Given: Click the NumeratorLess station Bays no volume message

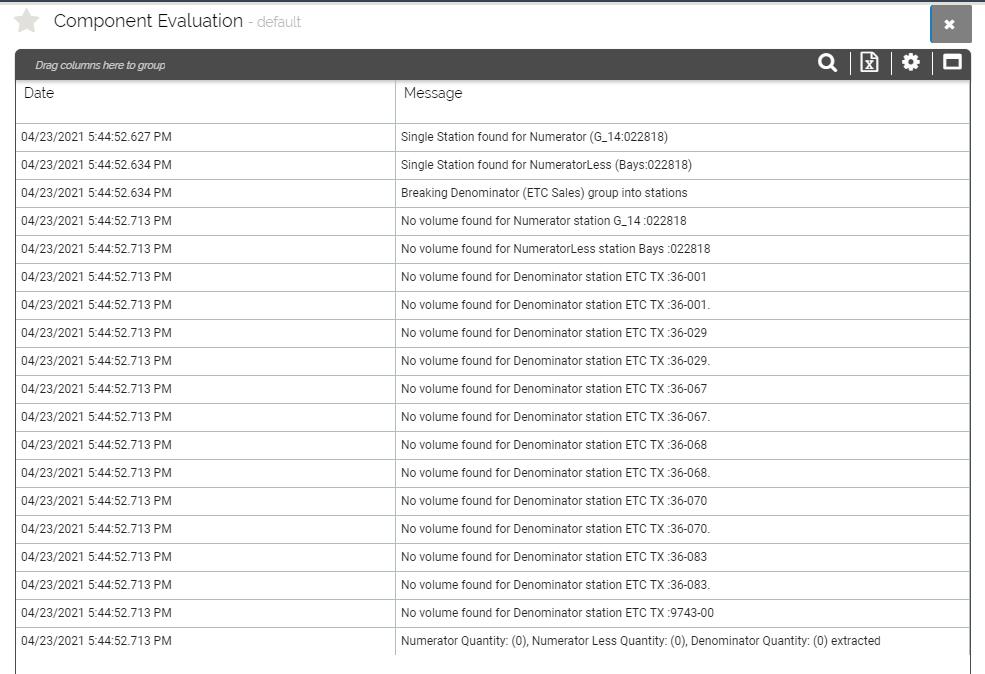Looking at the screenshot, I should click(x=555, y=249).
